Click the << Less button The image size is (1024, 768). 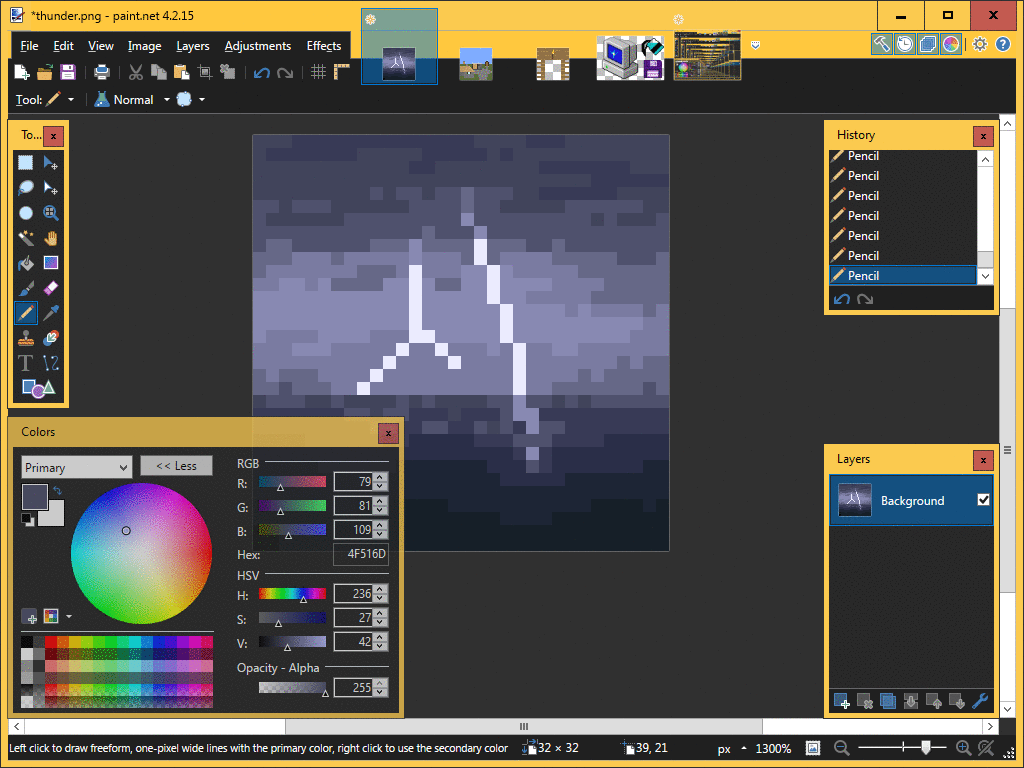pyautogui.click(x=176, y=466)
